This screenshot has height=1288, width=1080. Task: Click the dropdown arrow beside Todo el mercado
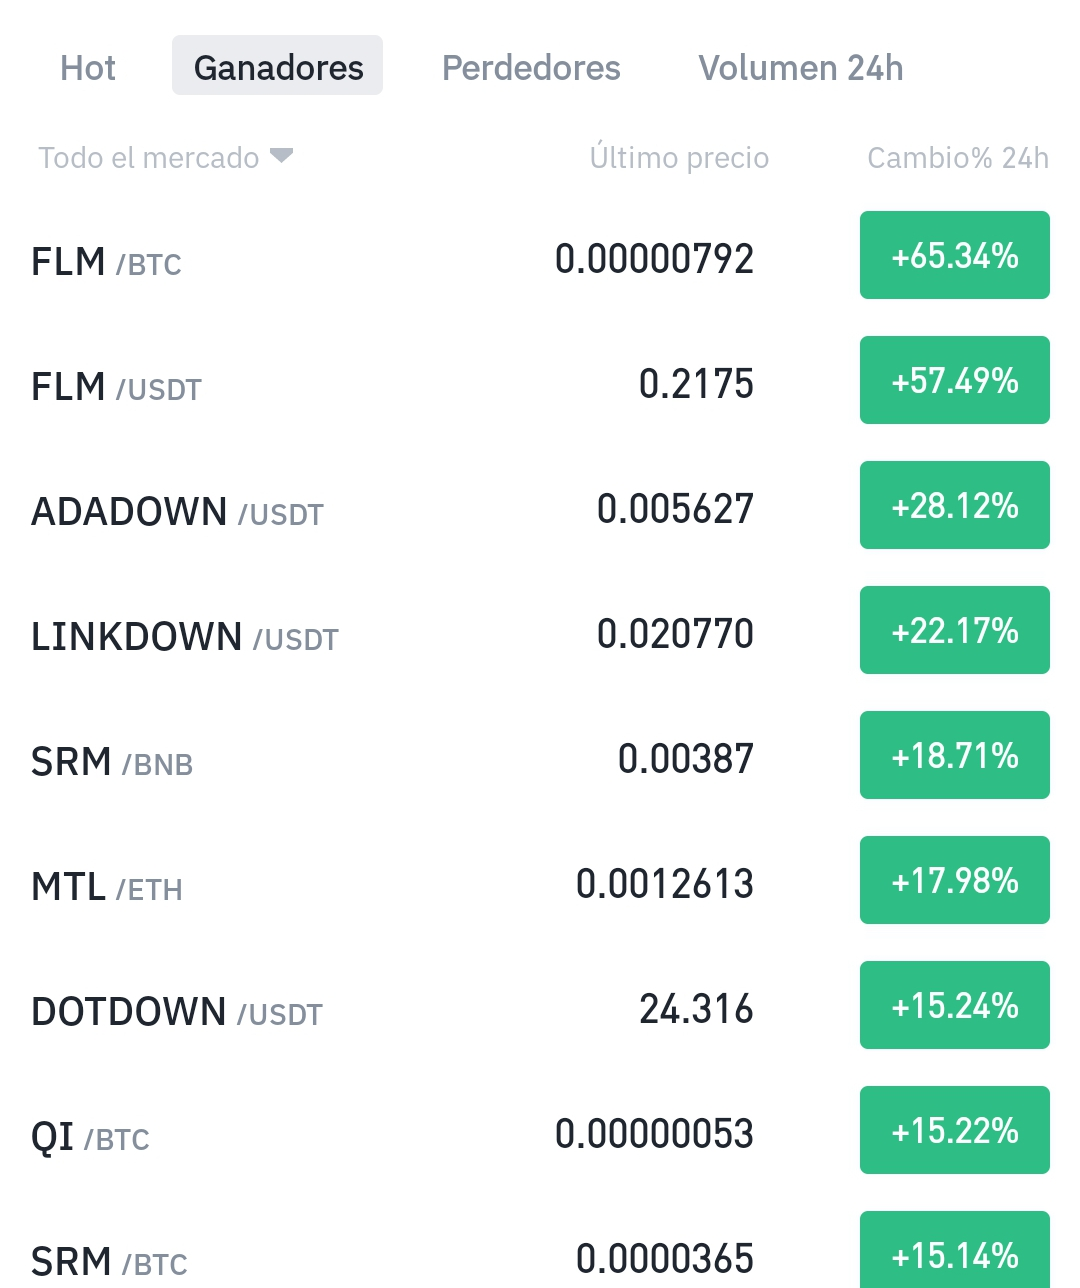(282, 155)
